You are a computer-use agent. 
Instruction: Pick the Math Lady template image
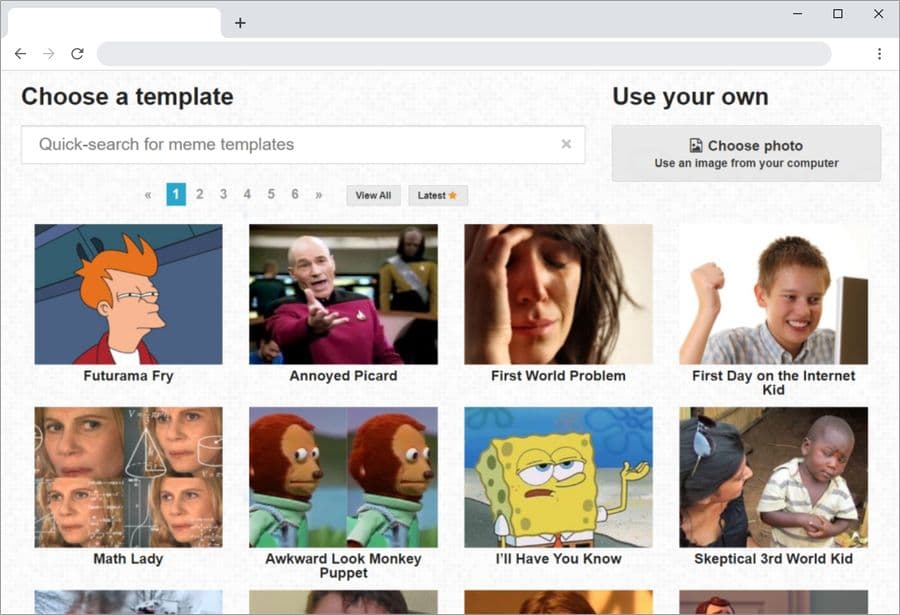coord(129,477)
